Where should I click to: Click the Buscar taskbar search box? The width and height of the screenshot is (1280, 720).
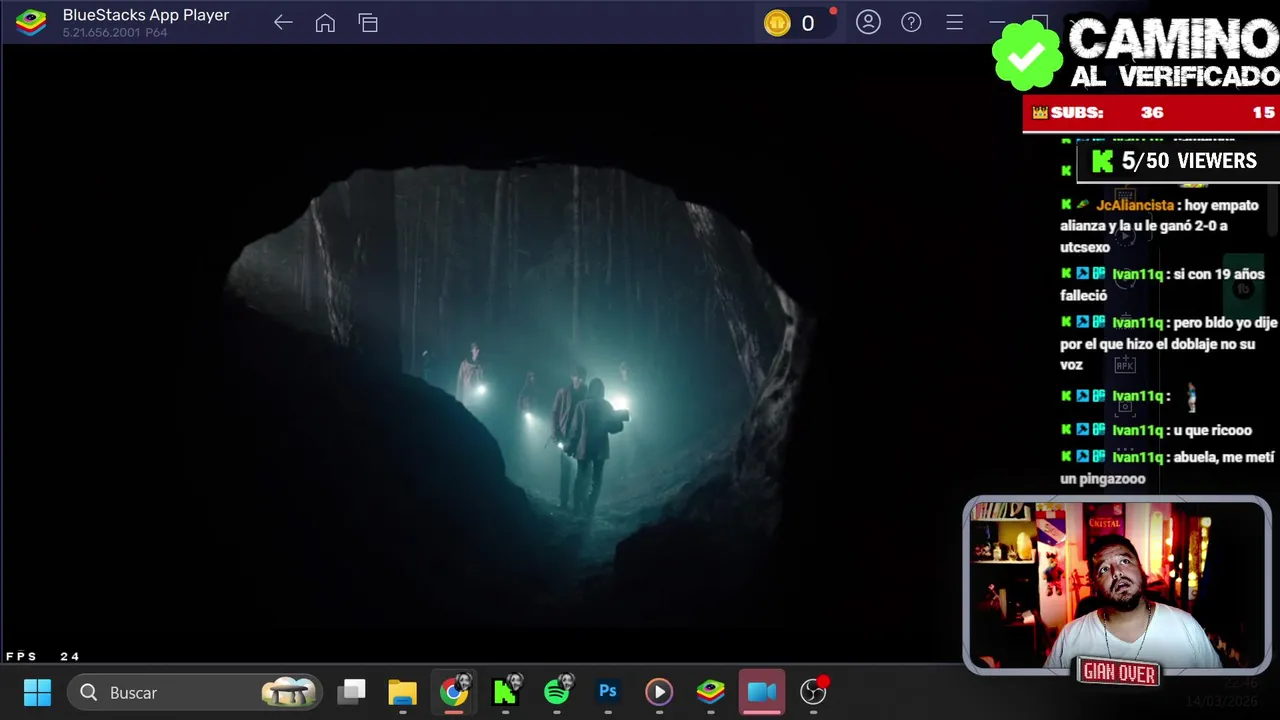click(x=195, y=692)
